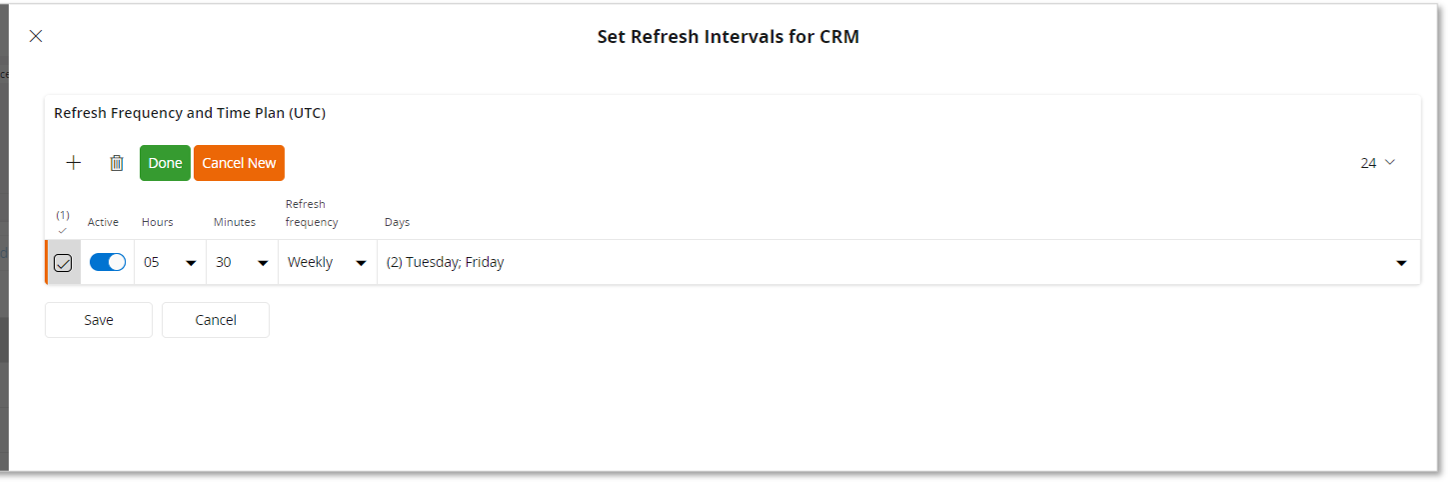Click the Active column header
1448x482 pixels.
coord(103,222)
